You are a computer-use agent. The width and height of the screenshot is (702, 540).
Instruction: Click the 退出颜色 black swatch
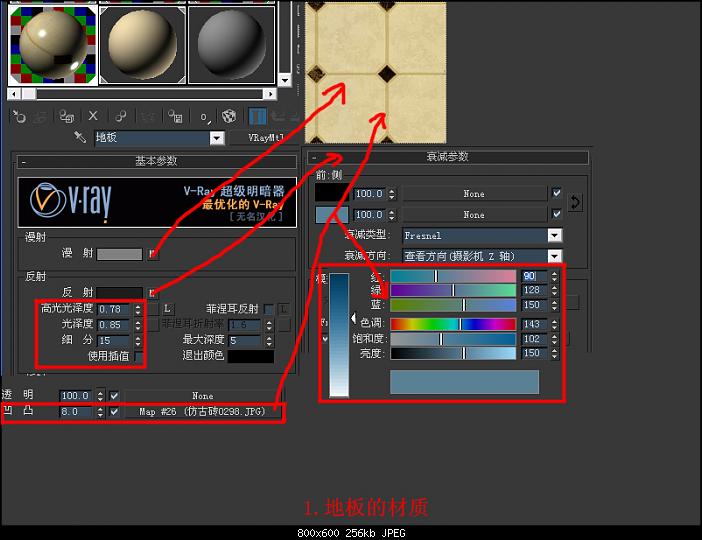tap(251, 356)
